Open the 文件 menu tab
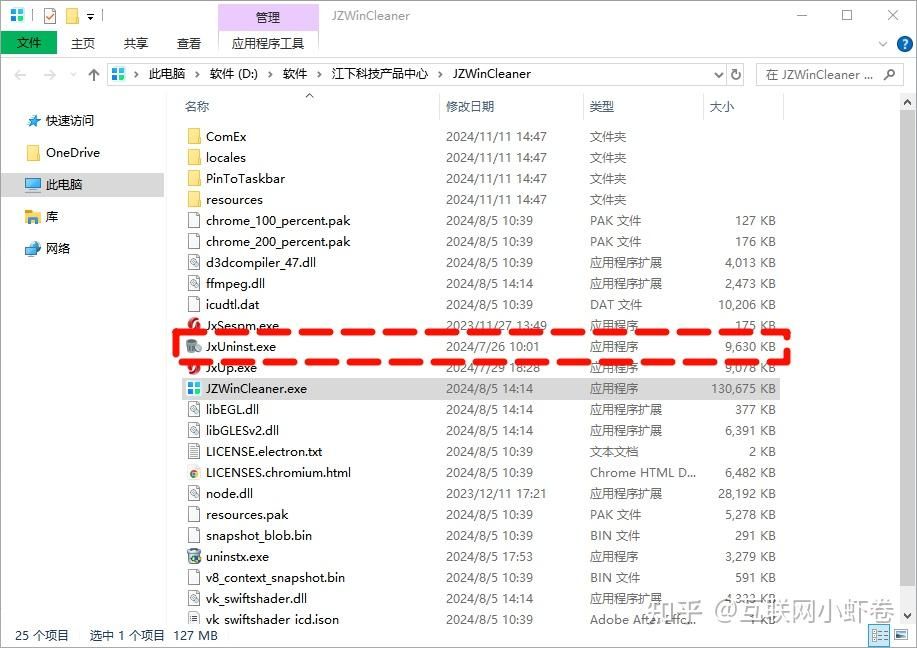 29,43
